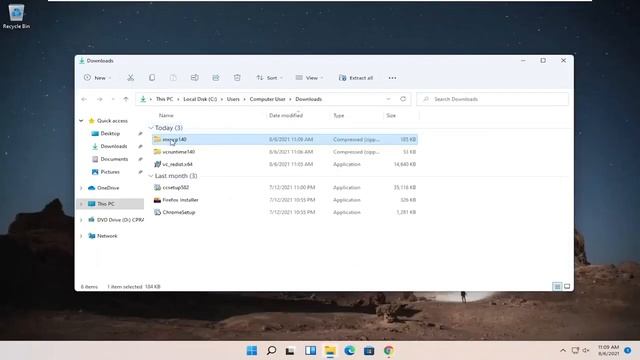Collapse the Last month (3) group
Screen dimensions: 640x360
click(x=151, y=176)
